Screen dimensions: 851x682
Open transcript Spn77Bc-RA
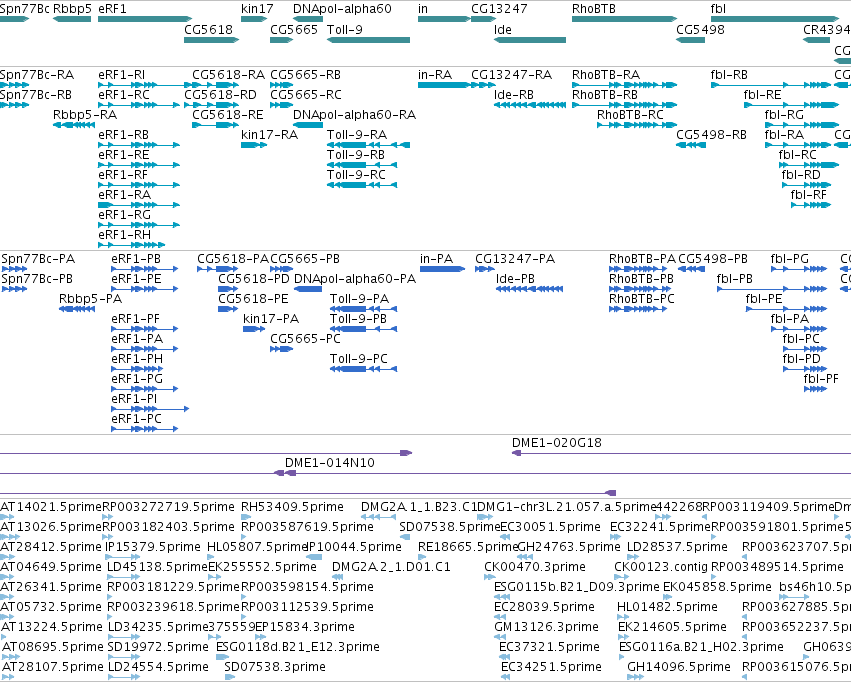(15, 85)
